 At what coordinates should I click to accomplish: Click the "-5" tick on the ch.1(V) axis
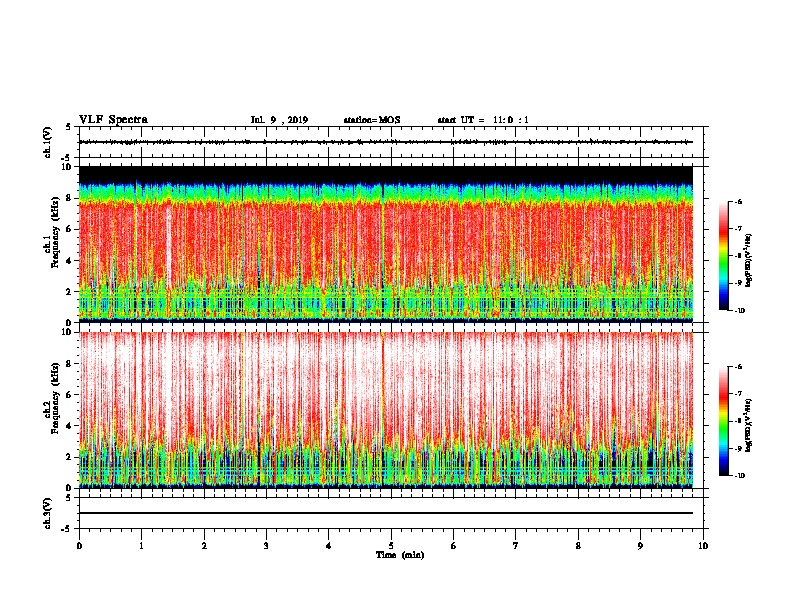66,158
